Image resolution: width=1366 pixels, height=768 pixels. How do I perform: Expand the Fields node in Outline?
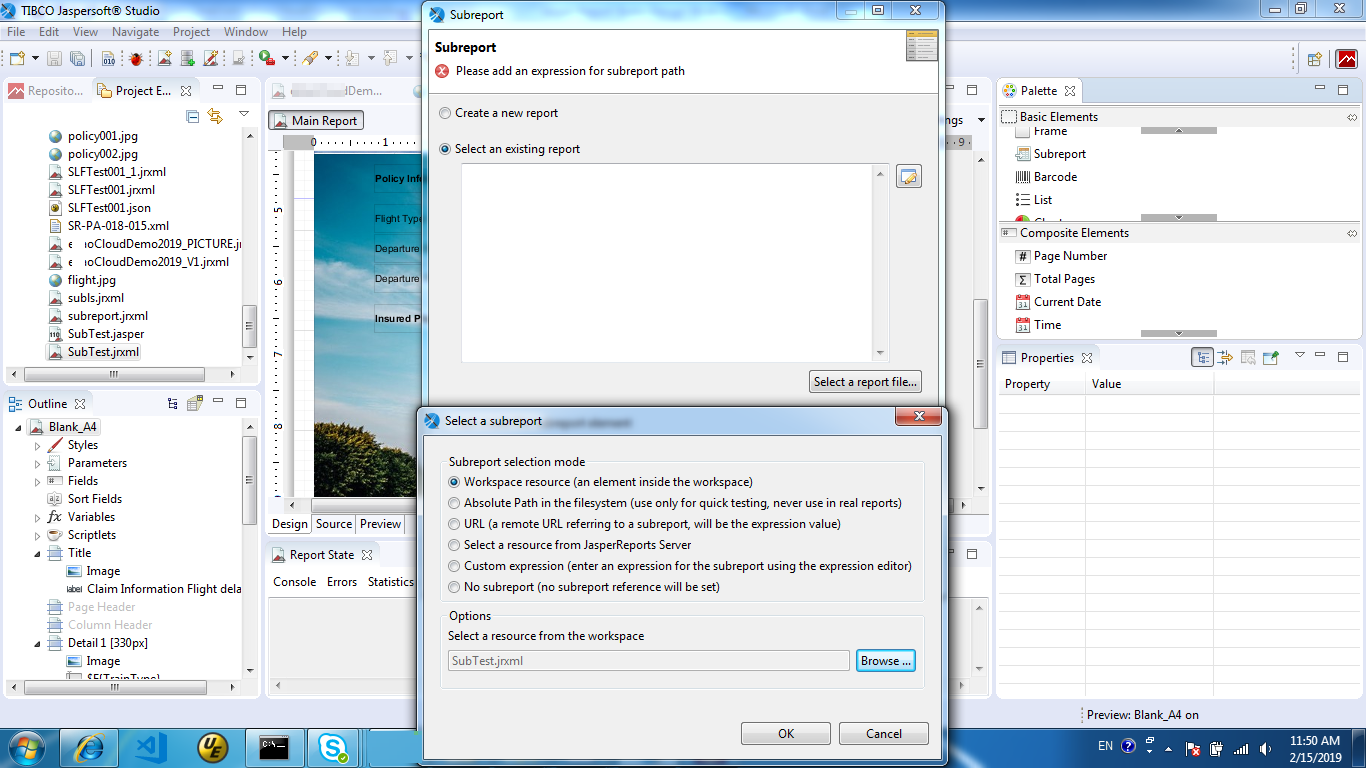(x=38, y=481)
